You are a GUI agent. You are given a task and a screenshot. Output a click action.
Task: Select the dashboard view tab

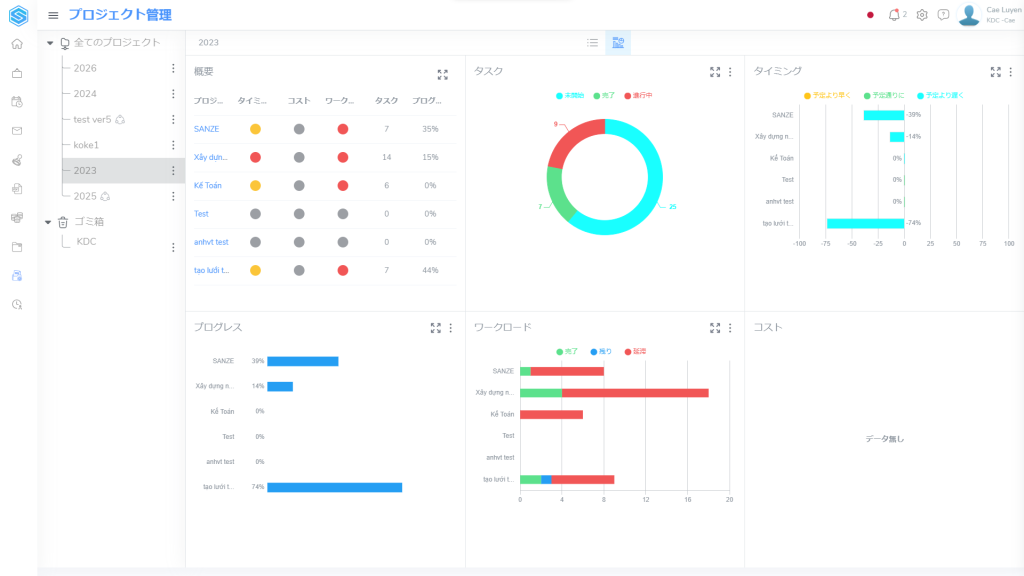tap(618, 43)
